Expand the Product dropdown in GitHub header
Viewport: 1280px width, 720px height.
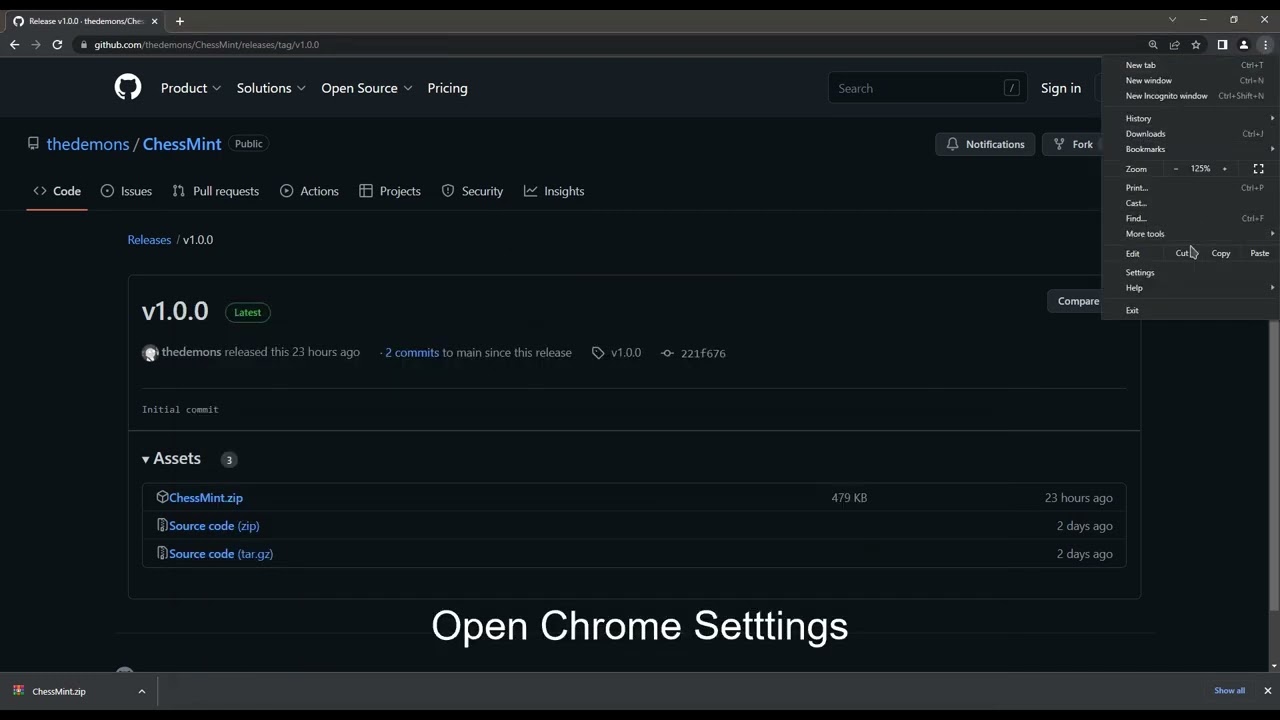(x=191, y=88)
